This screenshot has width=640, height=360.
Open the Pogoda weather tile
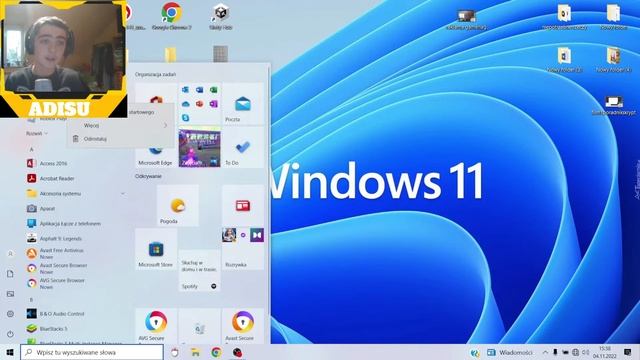pos(178,206)
